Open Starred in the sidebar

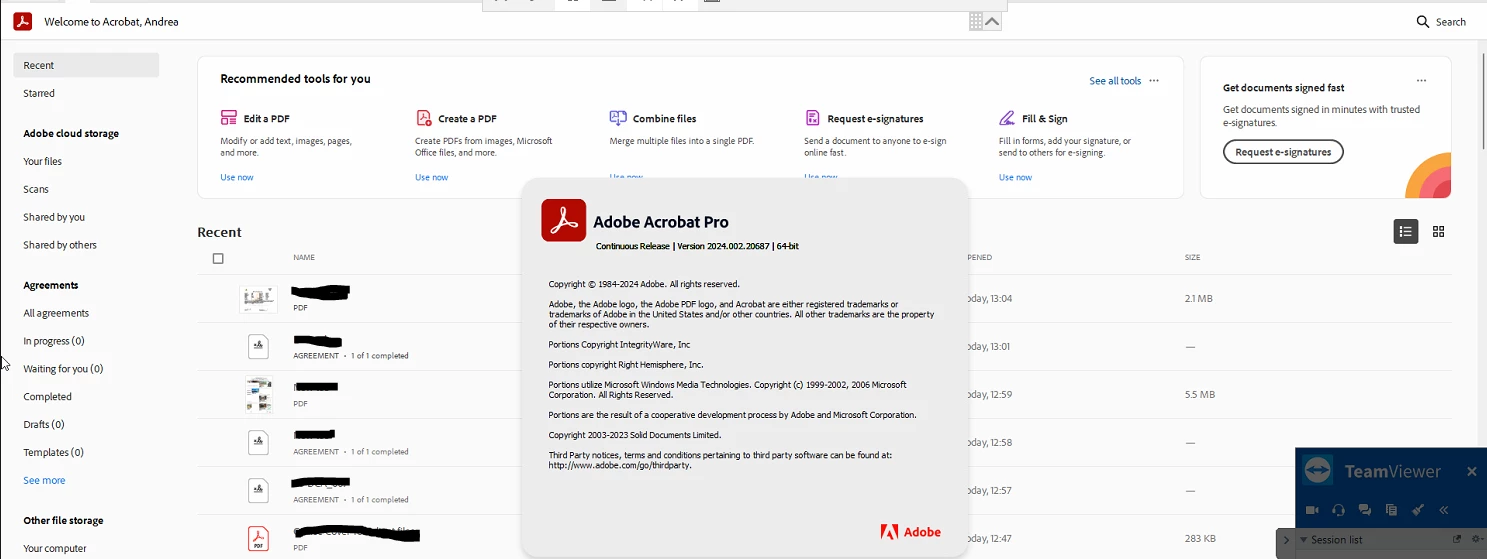pos(39,93)
